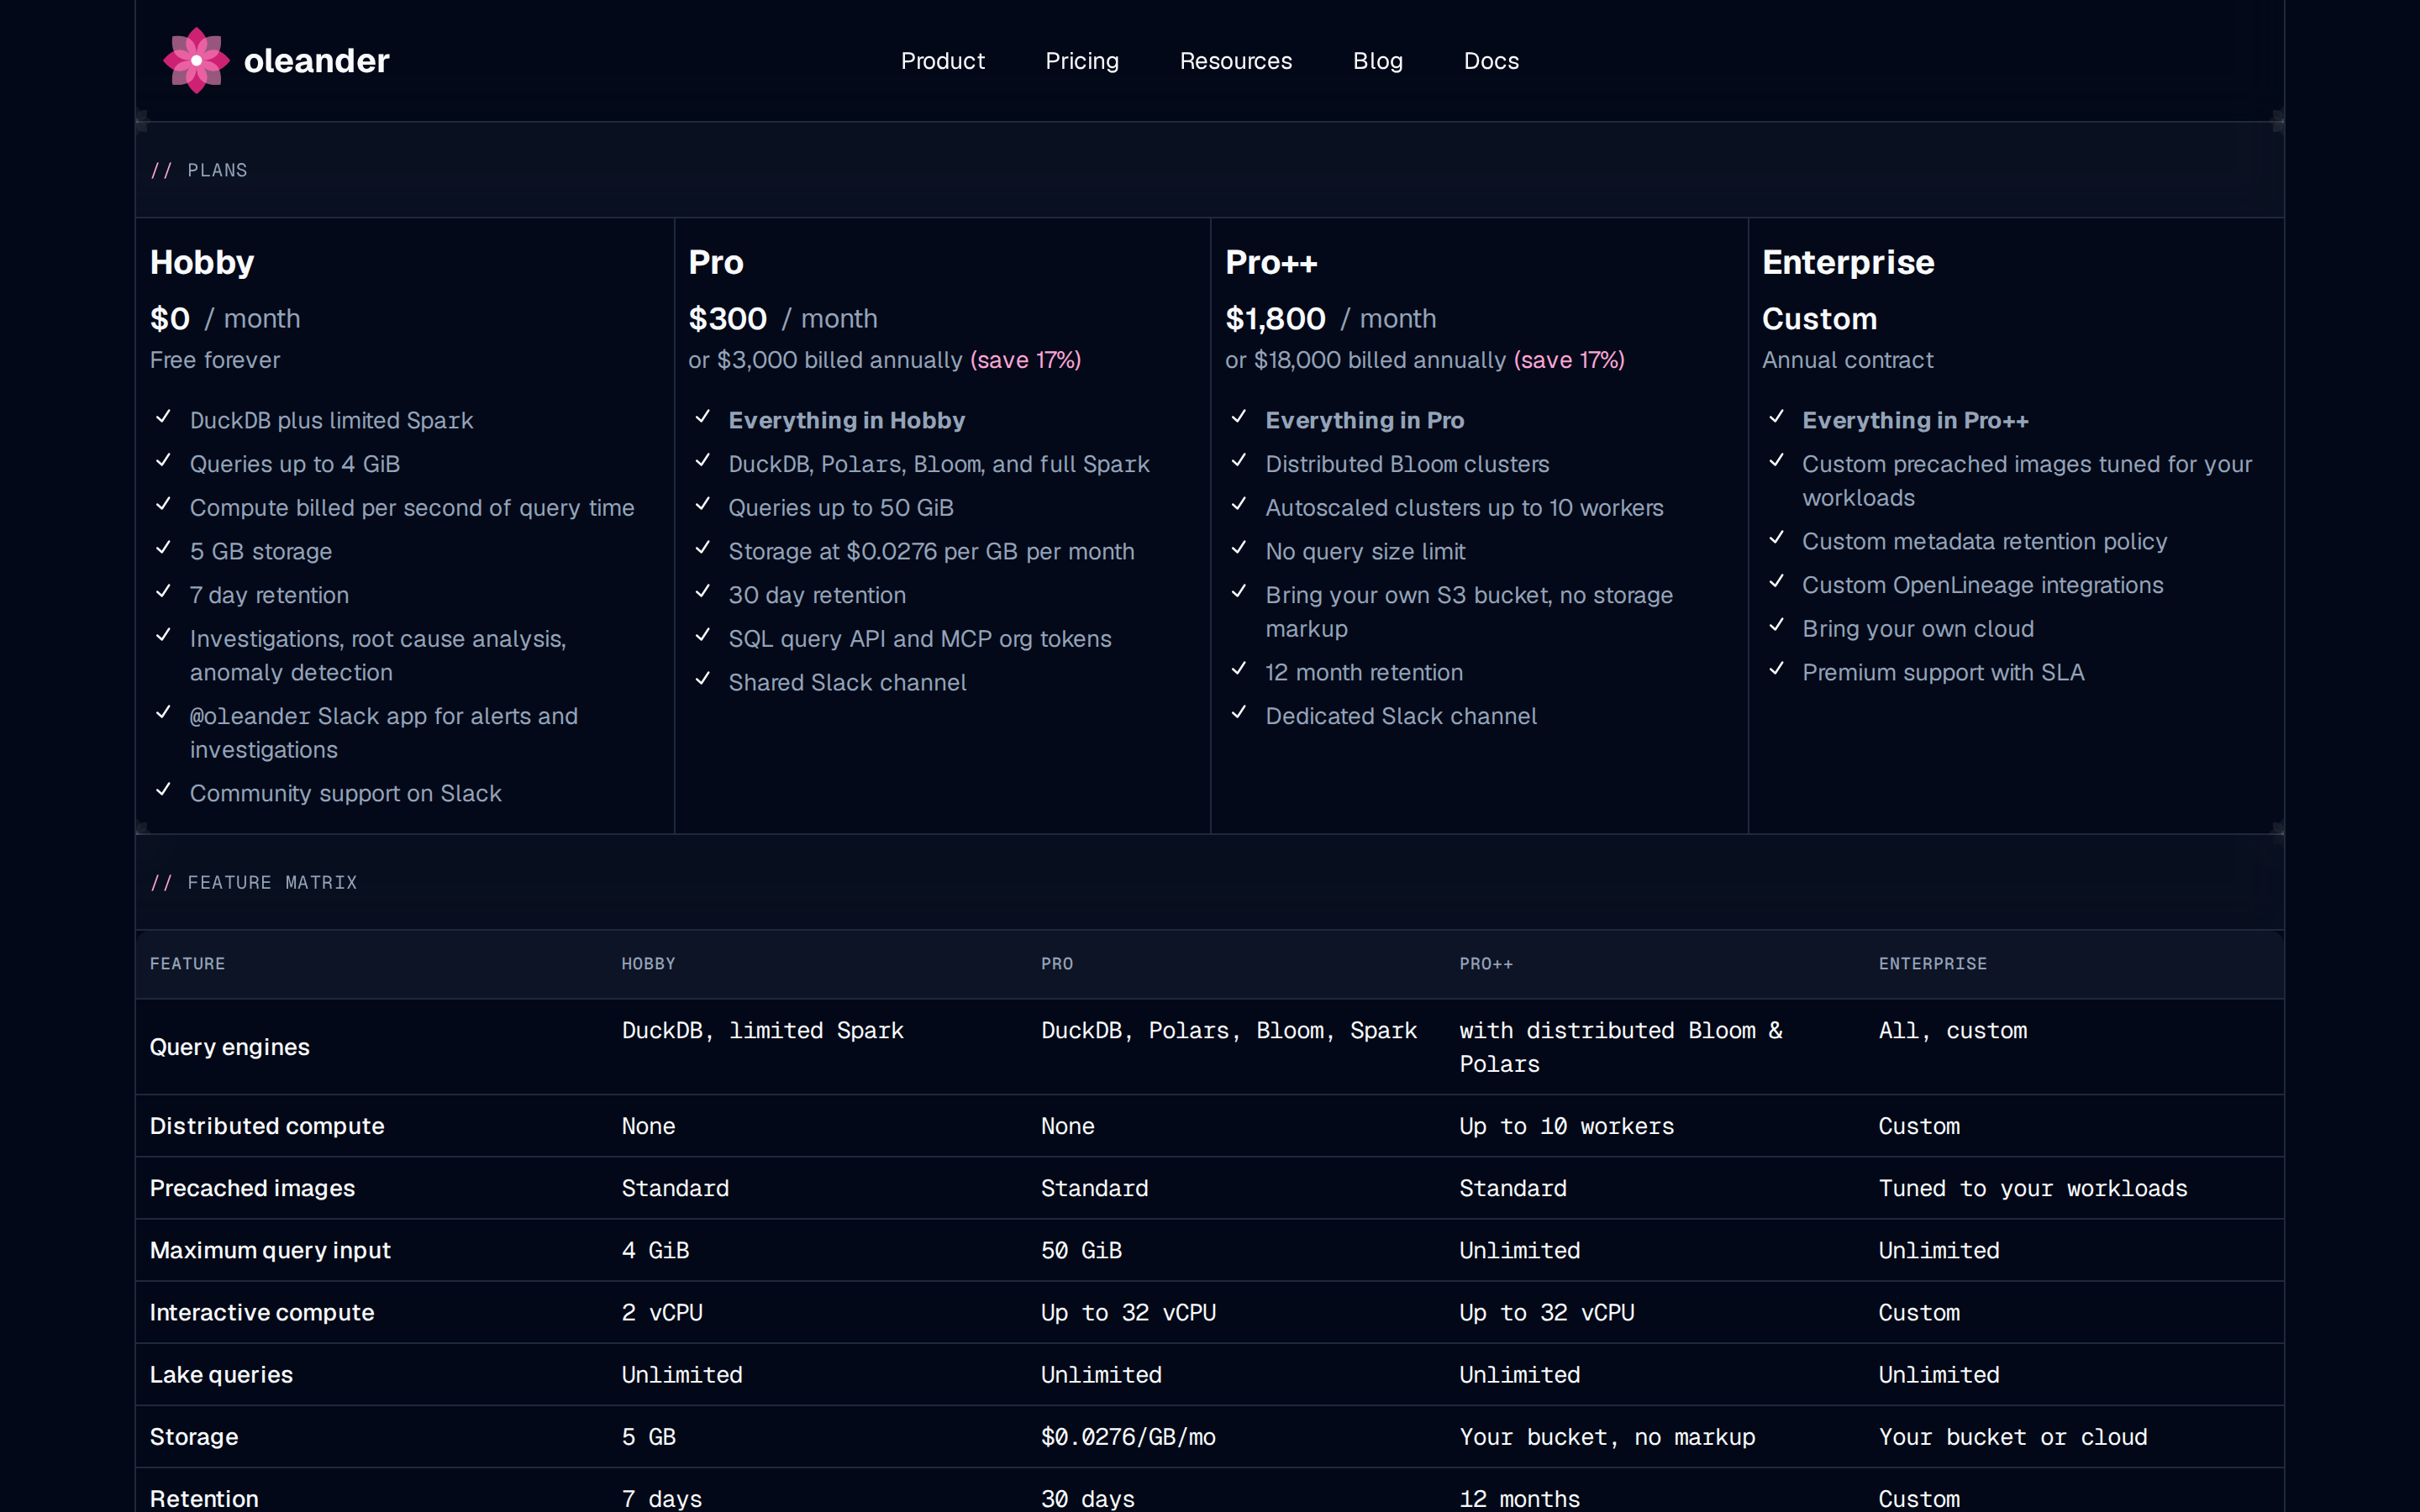Viewport: 2420px width, 1512px height.
Task: Open the Product menu
Action: click(x=942, y=61)
